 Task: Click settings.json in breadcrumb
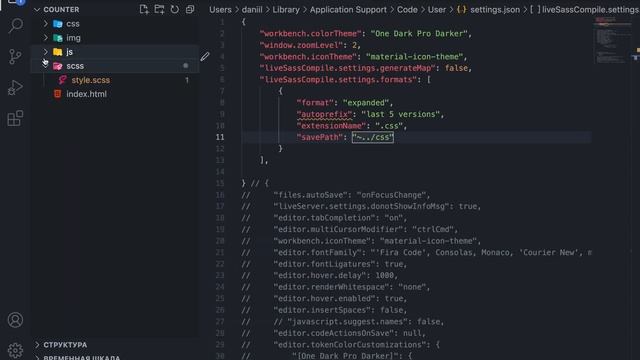tap(495, 9)
